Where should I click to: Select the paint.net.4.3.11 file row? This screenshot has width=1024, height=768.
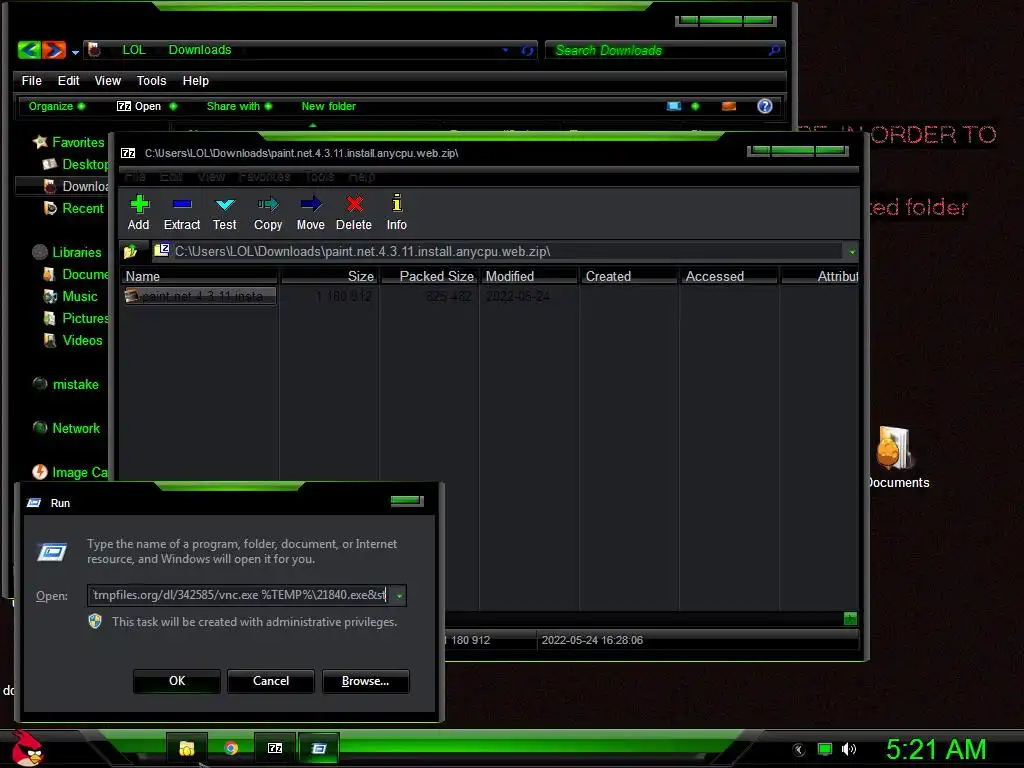coord(199,296)
